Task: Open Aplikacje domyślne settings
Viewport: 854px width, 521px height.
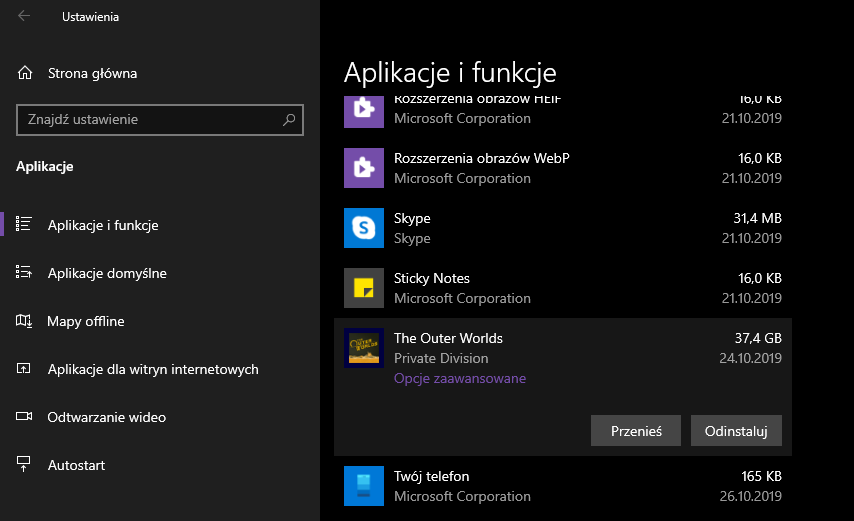Action: (107, 273)
